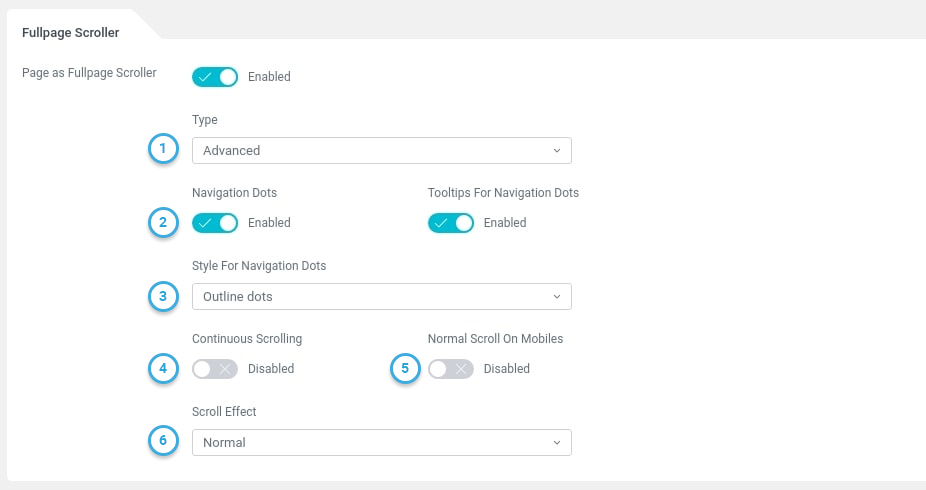Enable the Continuous Scrolling toggle
926x490 pixels.
(215, 369)
